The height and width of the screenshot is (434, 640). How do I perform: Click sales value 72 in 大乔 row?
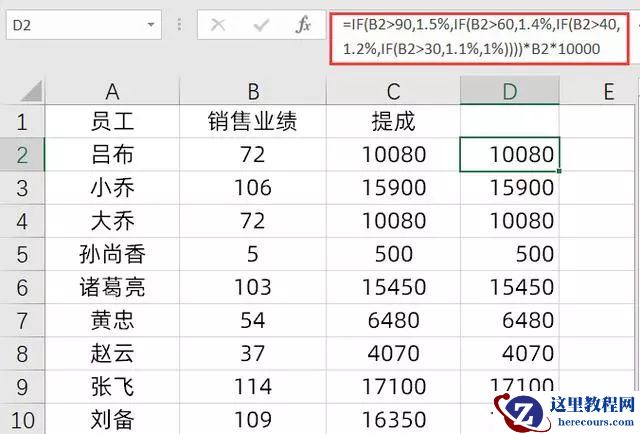click(x=253, y=221)
